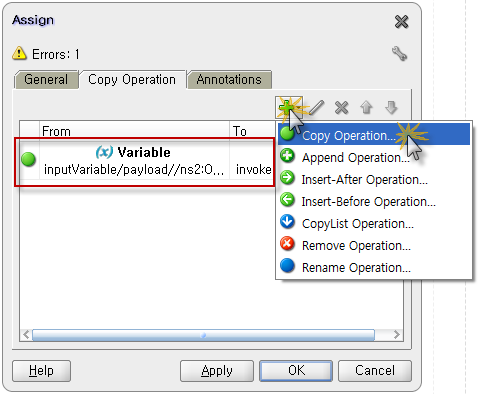
Task: Choose Append Operation... from menu
Action: 374,157
